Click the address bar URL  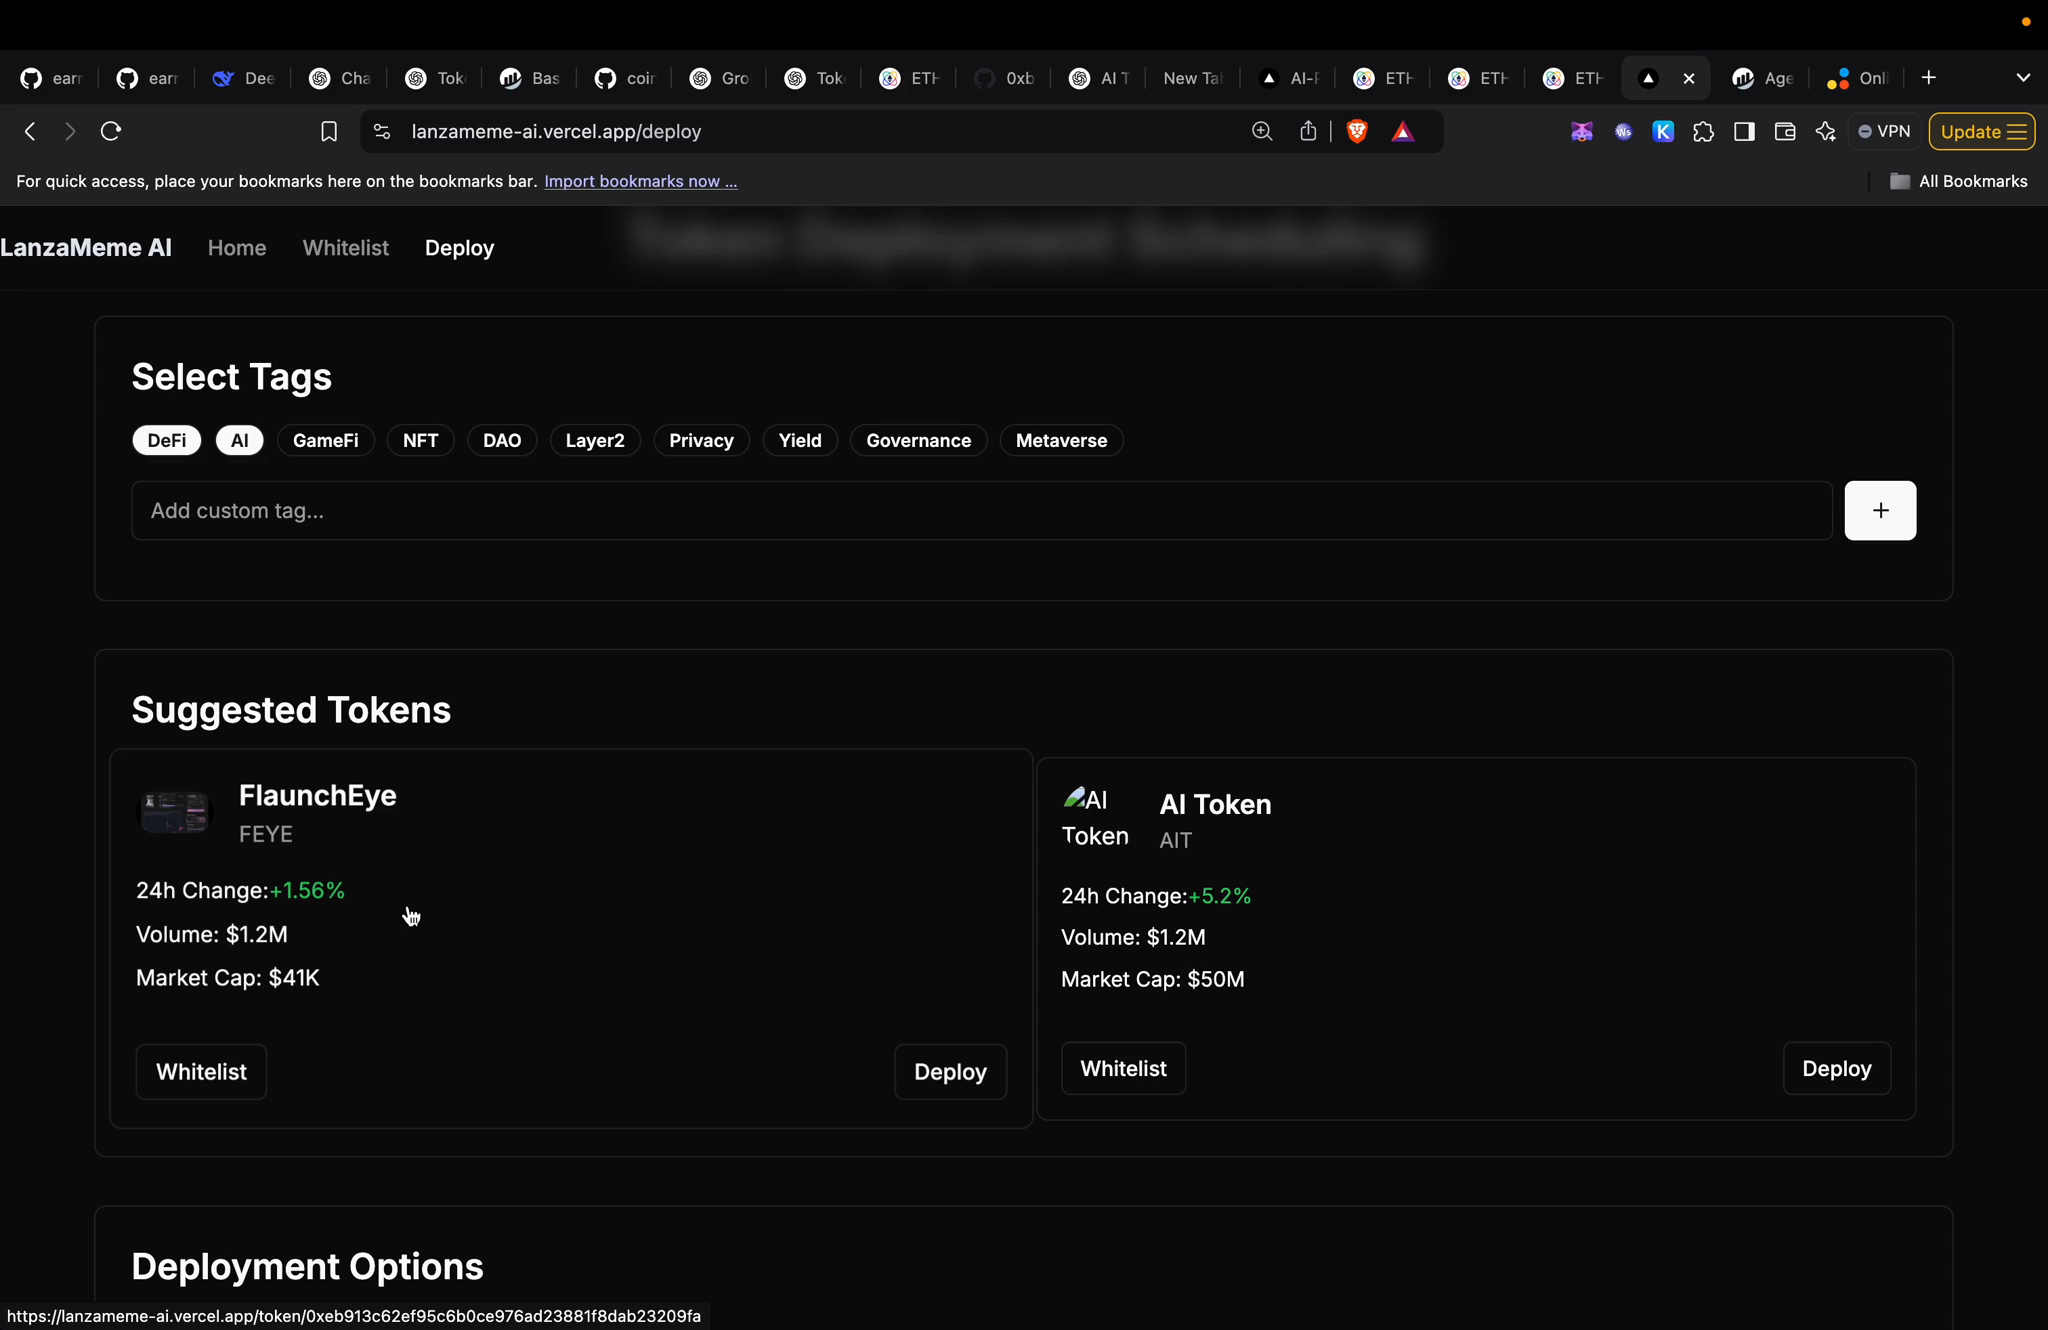pos(556,131)
